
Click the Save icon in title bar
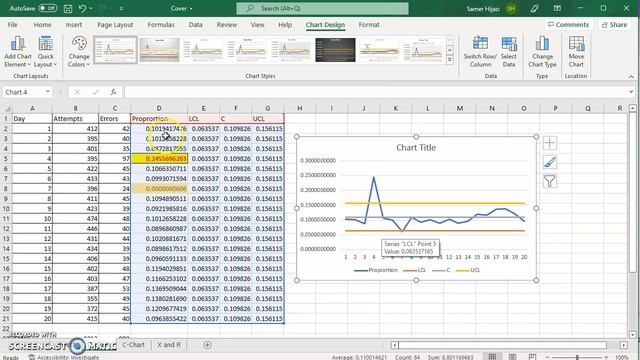pyautogui.click(x=68, y=9)
